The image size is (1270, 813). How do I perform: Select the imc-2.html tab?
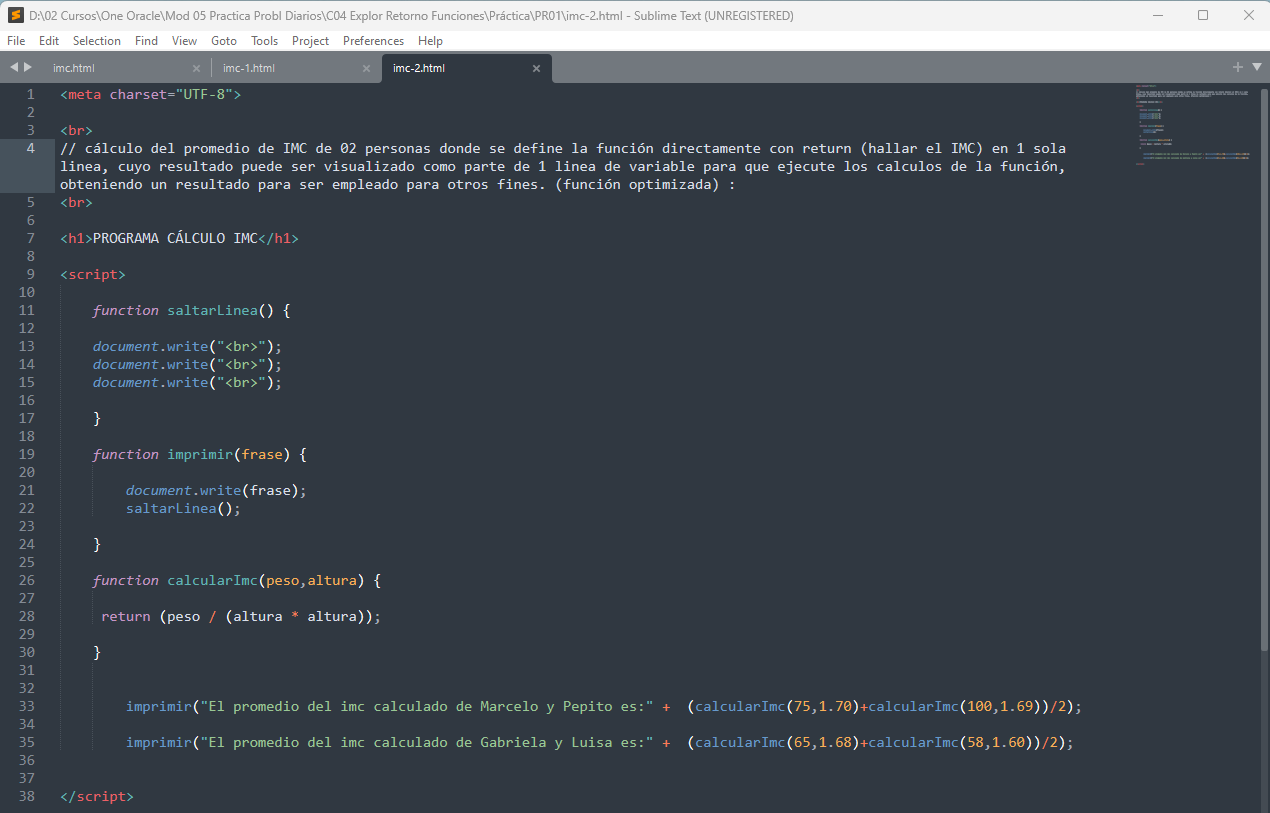(466, 68)
